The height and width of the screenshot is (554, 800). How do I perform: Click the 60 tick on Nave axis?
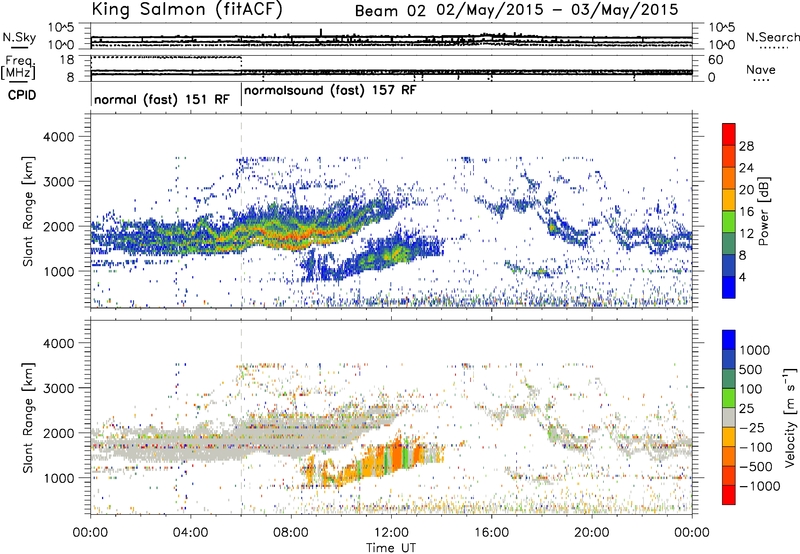pyautogui.click(x=716, y=60)
